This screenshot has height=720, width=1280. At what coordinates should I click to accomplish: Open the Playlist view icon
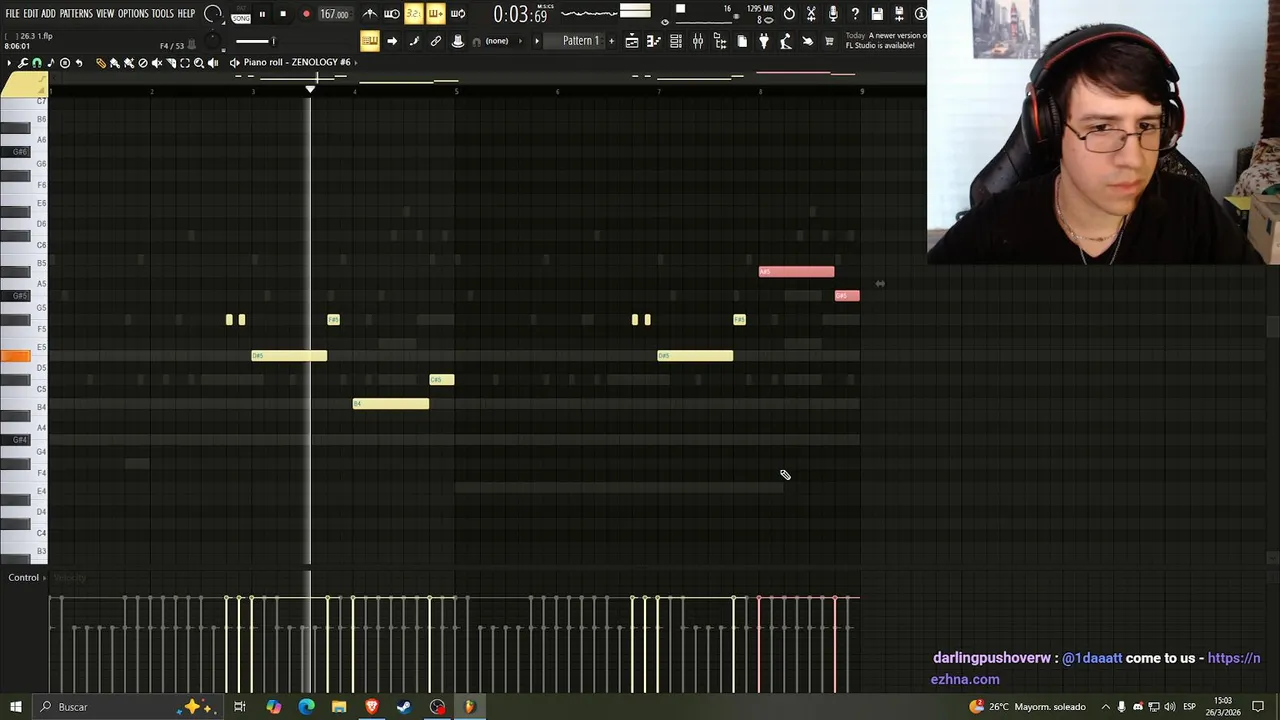(x=632, y=41)
